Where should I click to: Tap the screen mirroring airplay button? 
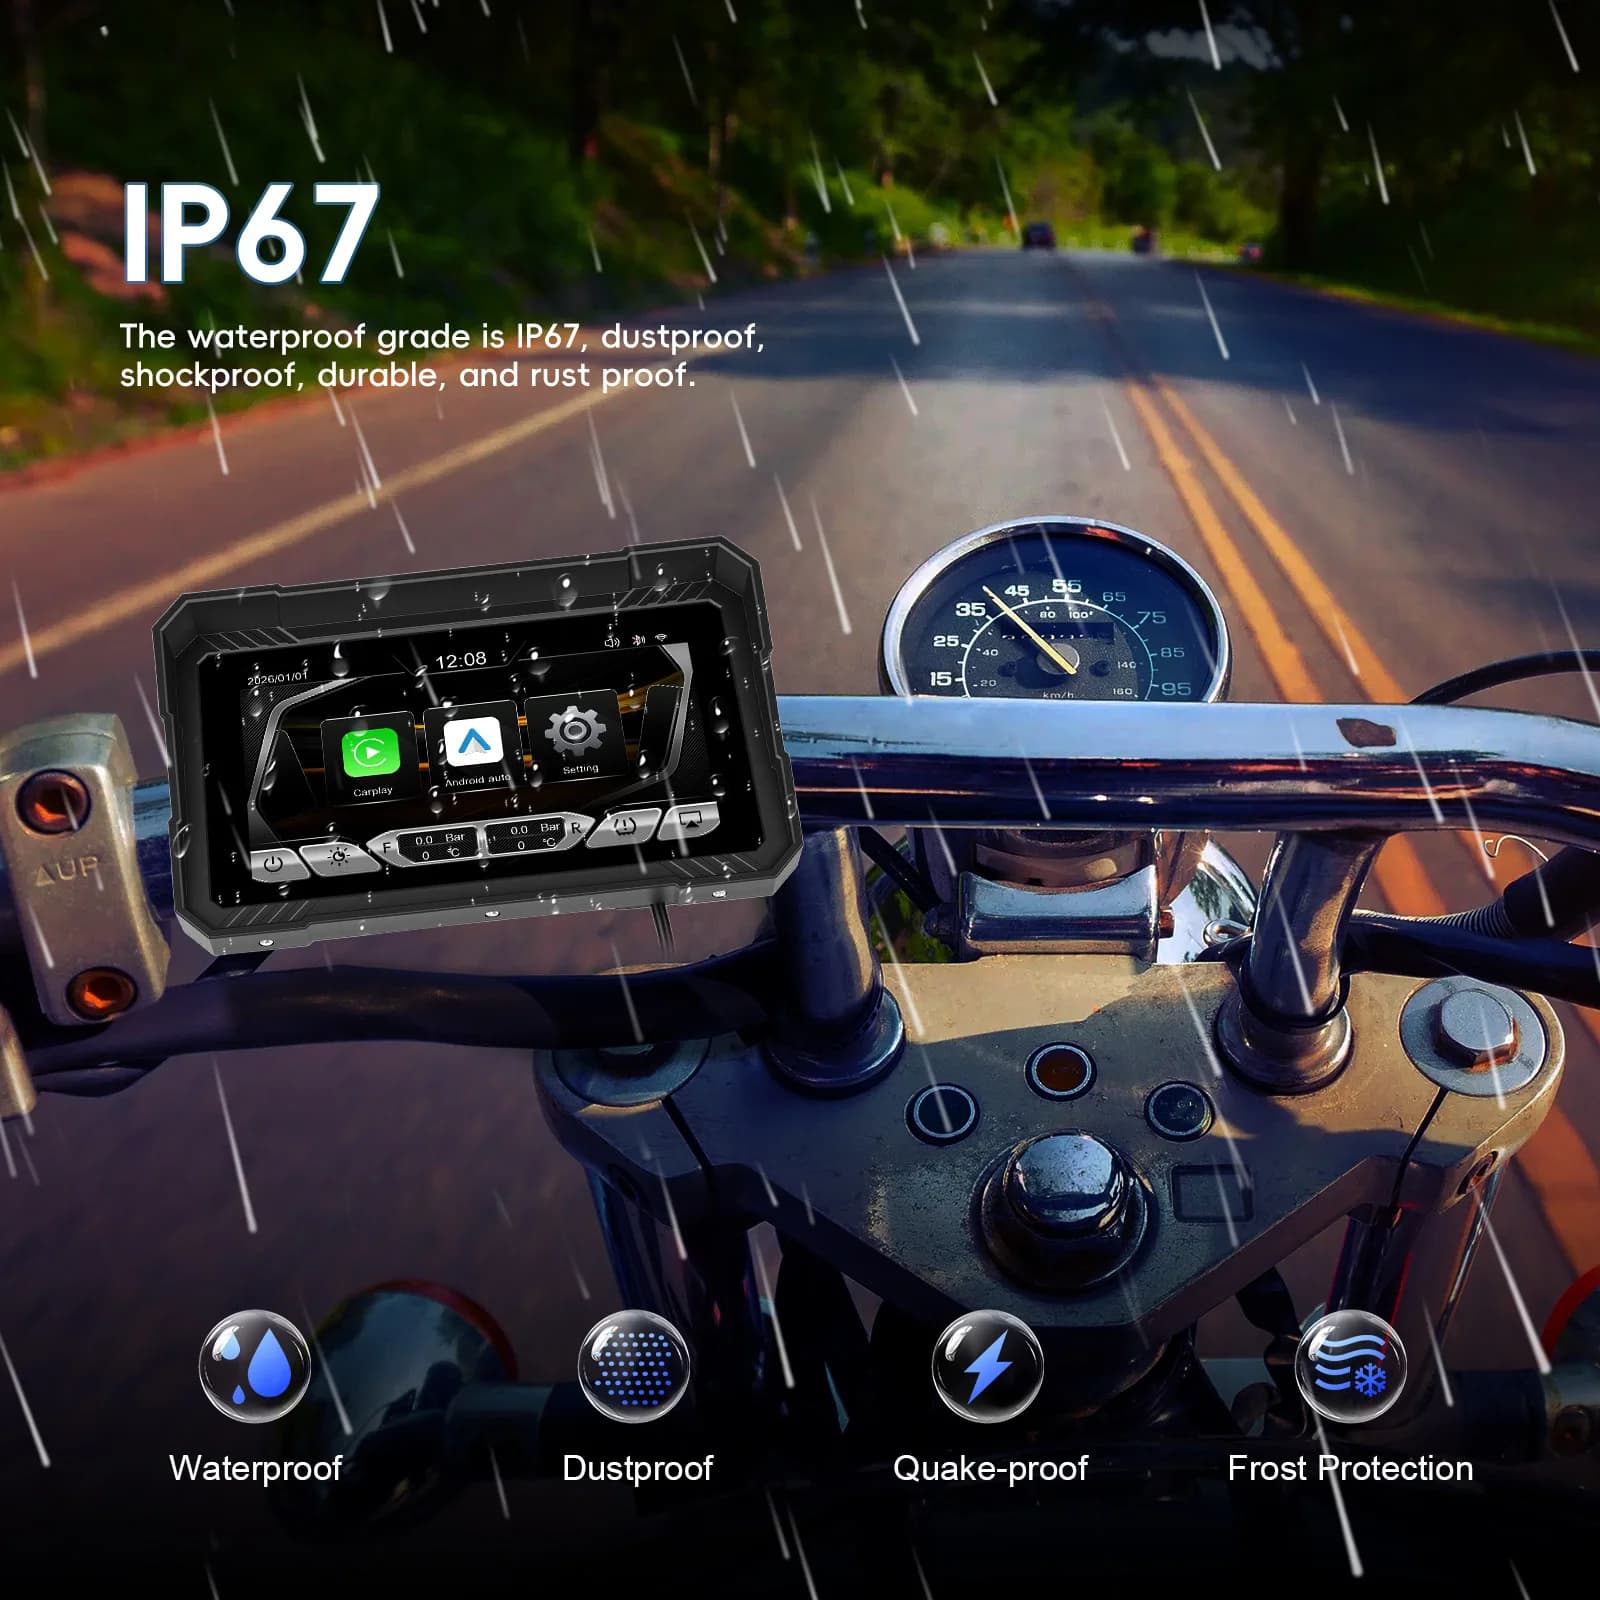pos(692,819)
